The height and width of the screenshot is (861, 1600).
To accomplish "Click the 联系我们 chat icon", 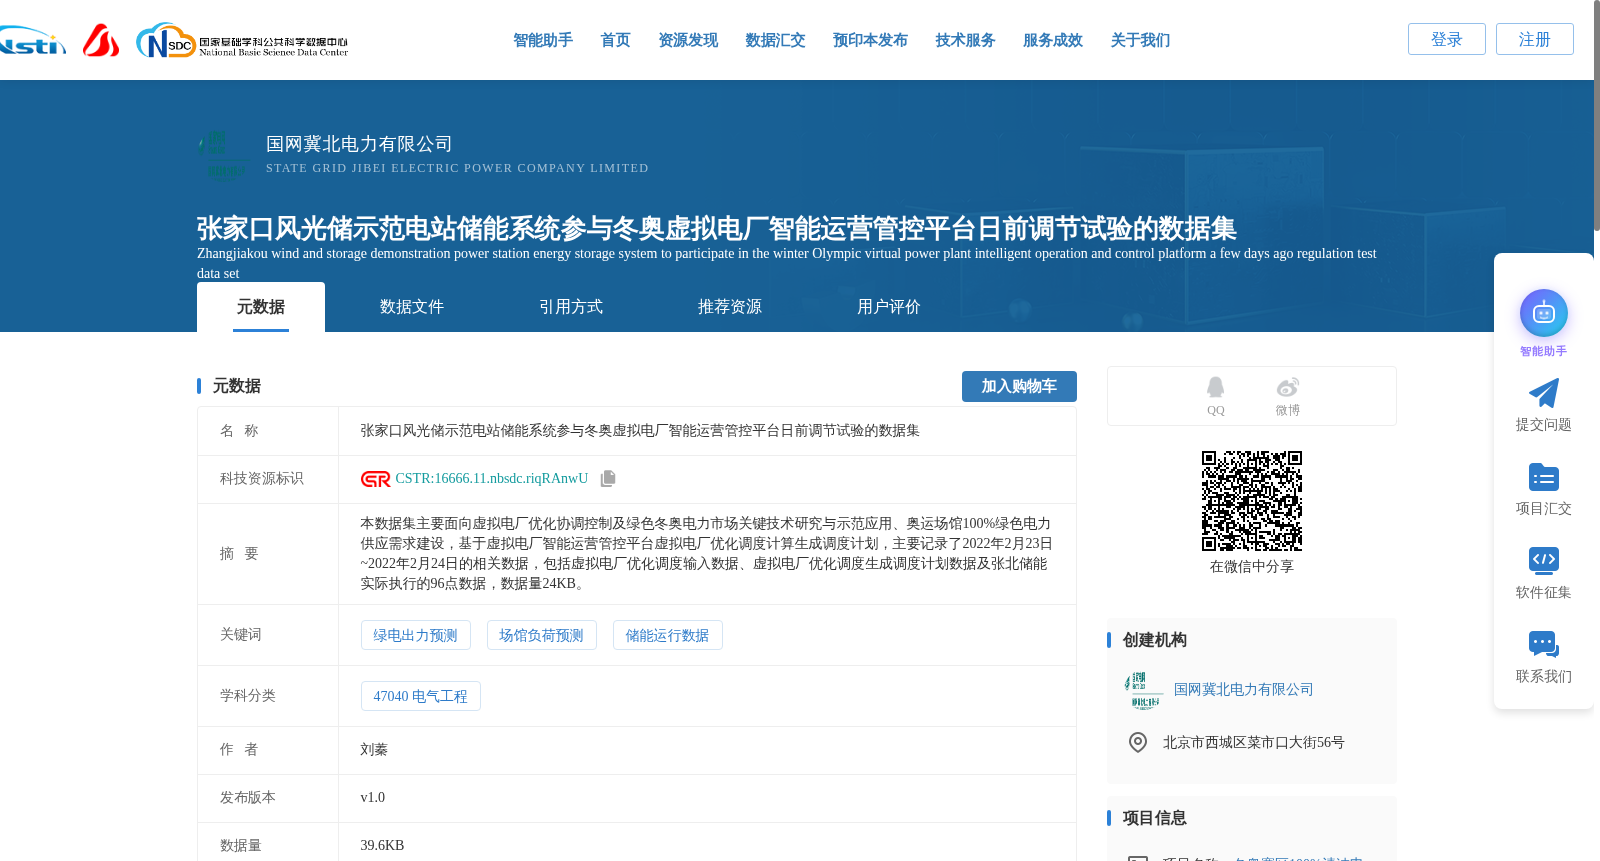I will [1544, 644].
